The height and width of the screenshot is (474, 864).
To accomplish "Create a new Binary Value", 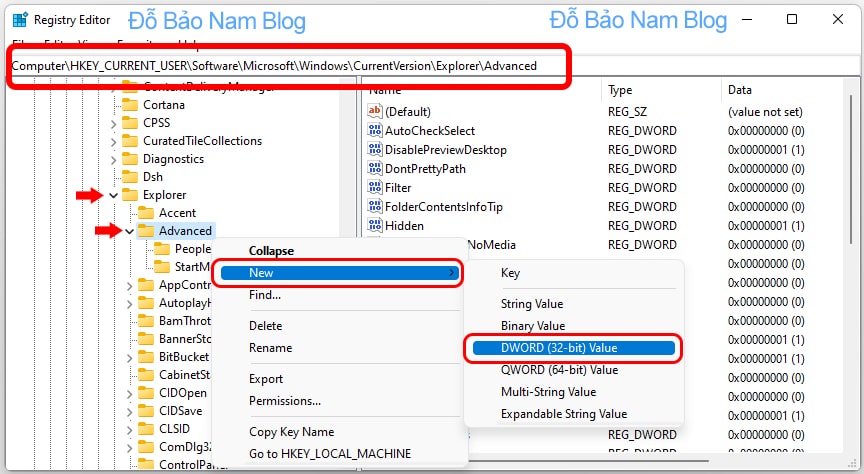I will tap(533, 326).
